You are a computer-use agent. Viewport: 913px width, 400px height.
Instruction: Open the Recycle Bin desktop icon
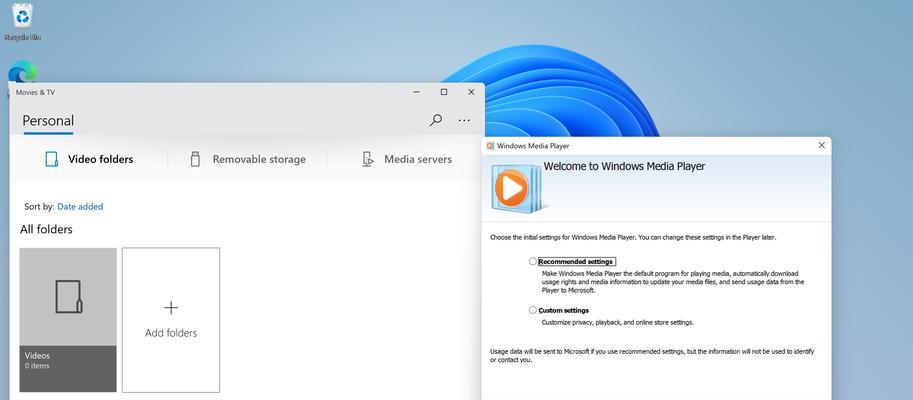tap(23, 22)
